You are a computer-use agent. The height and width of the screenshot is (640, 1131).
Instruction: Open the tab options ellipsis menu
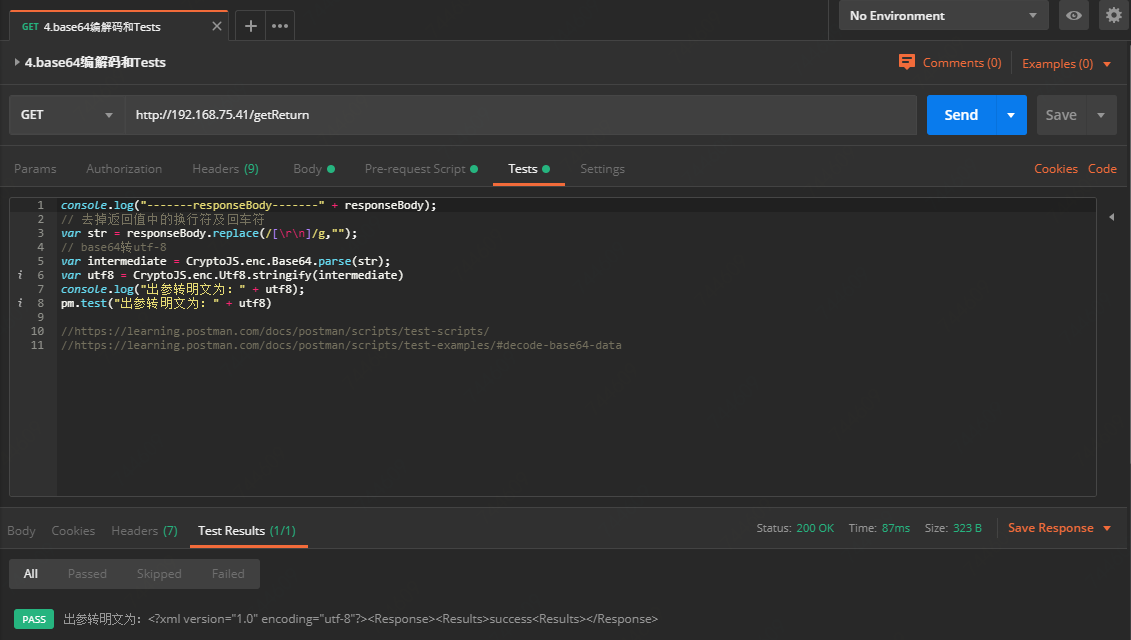(280, 26)
